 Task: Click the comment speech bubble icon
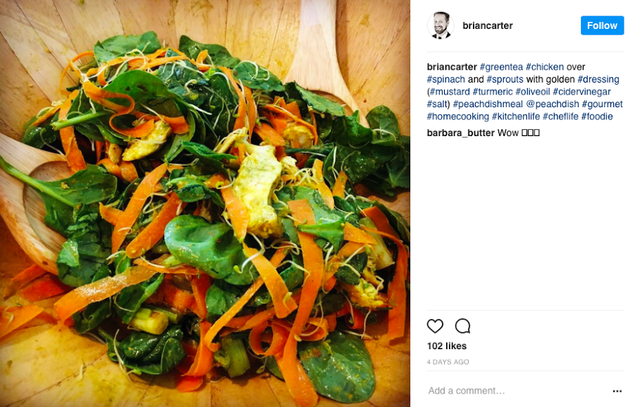[x=462, y=326]
